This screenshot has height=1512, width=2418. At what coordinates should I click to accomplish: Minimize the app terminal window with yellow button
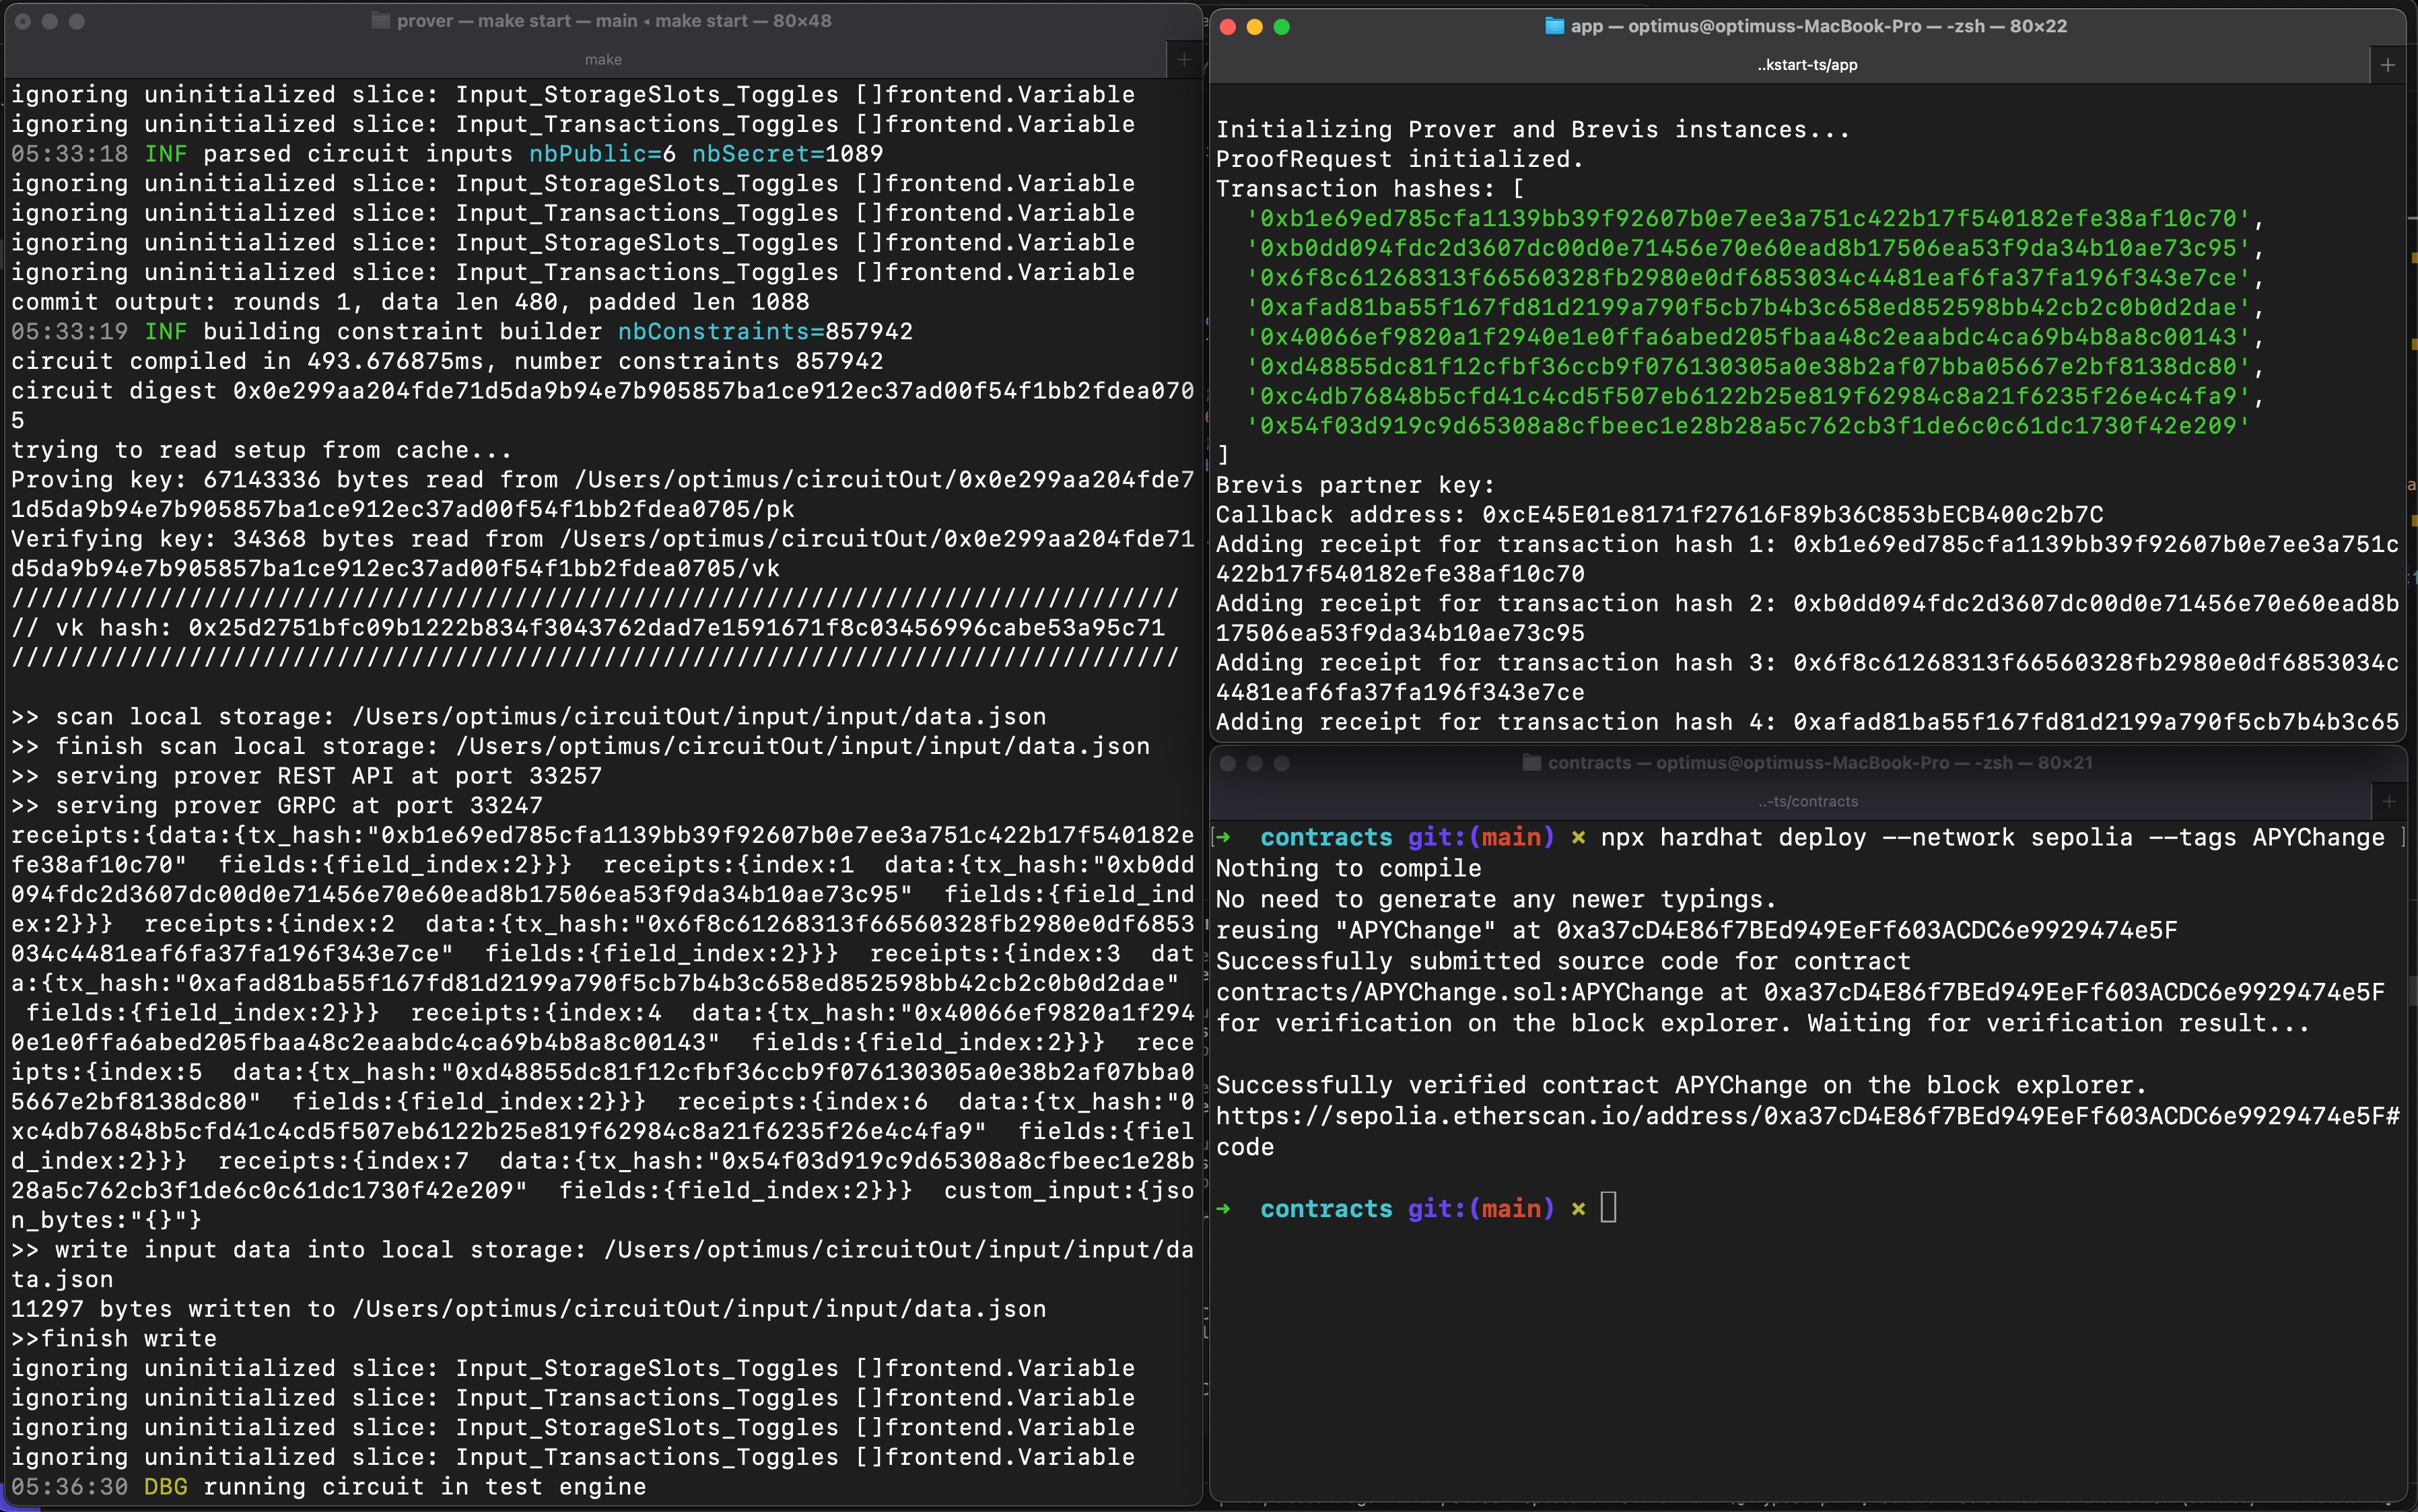[1255, 27]
